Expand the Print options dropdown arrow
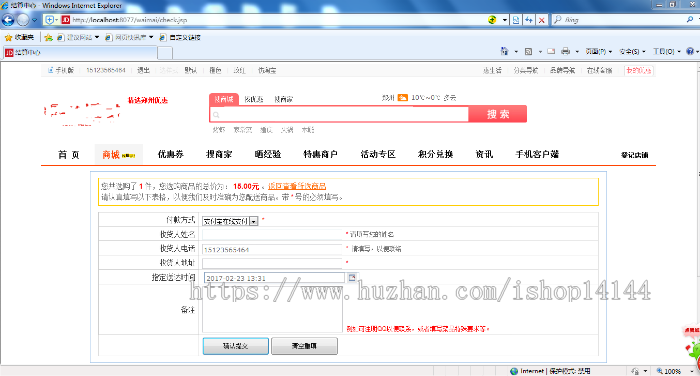 click(577, 52)
